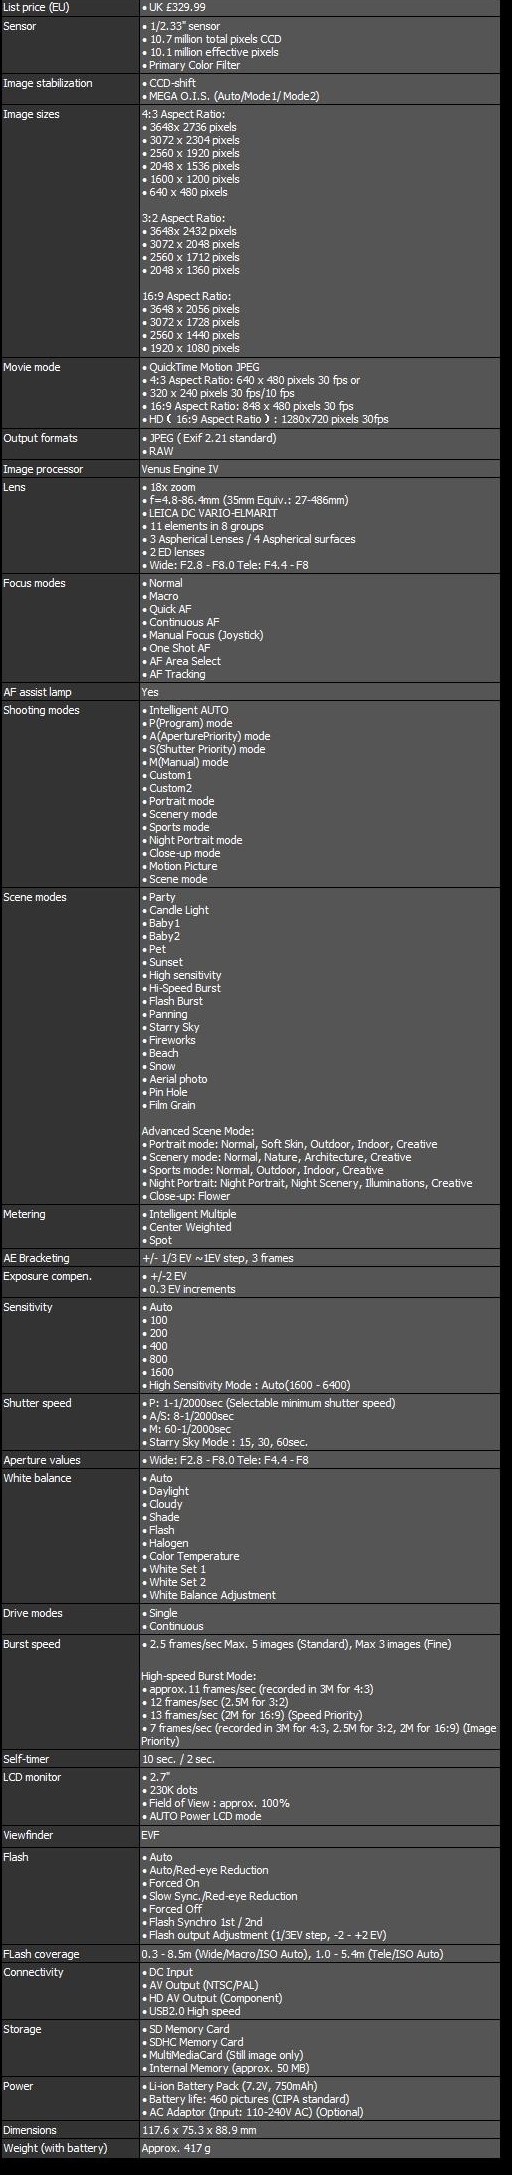
Task: Select the Sensor row heading
Action: [20, 26]
